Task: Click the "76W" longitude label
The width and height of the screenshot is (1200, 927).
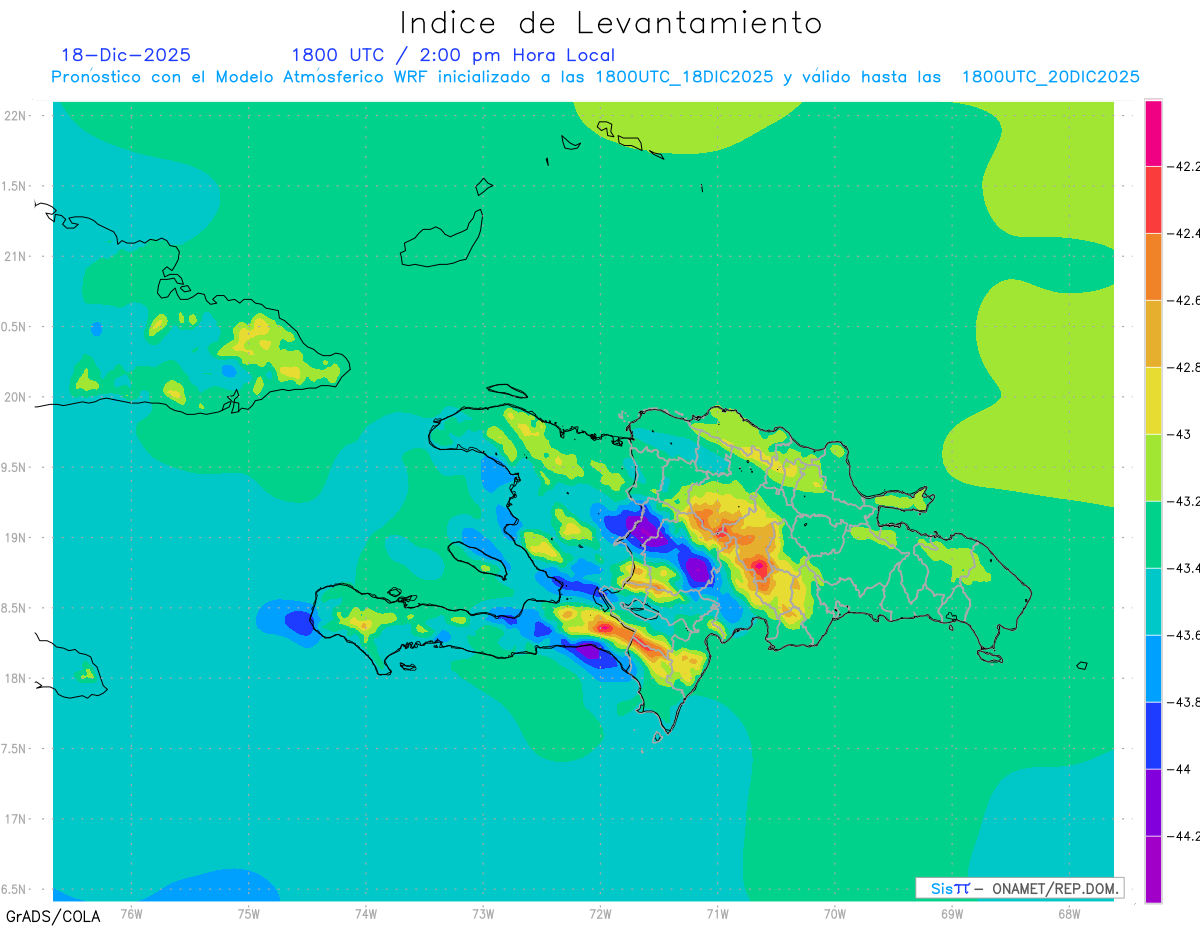Action: pos(131,913)
